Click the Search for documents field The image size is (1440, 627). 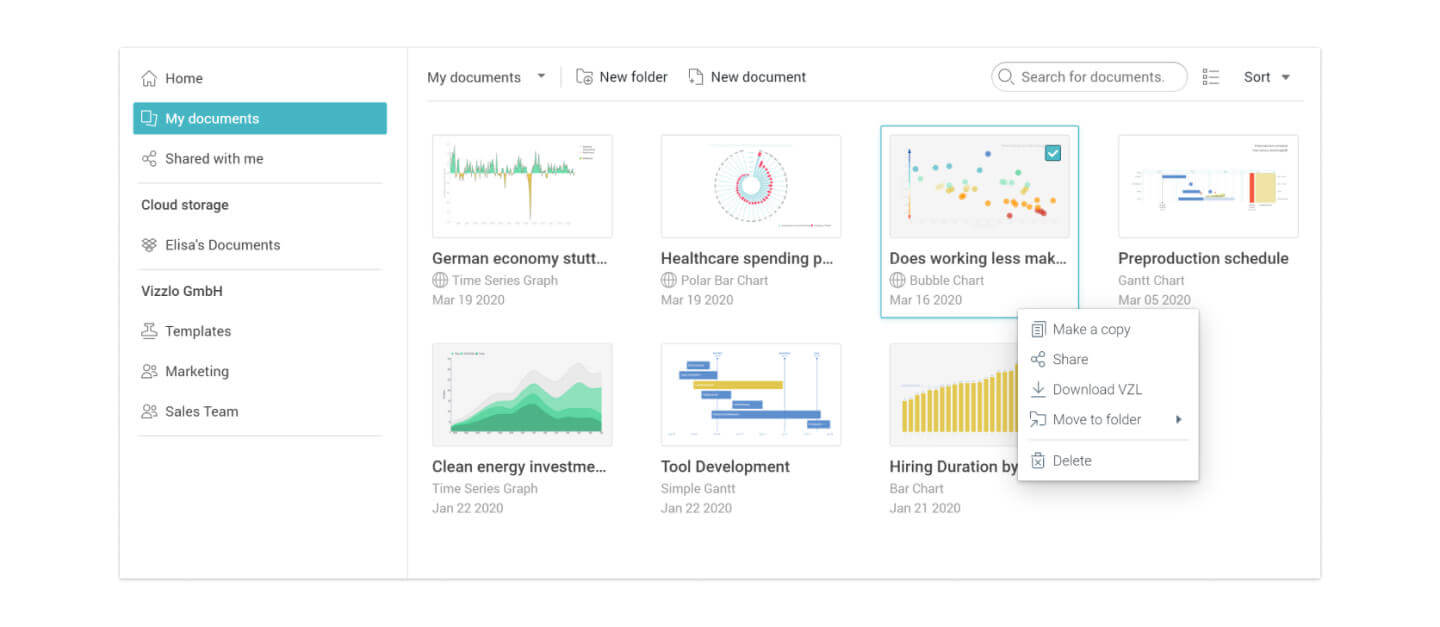coord(1092,77)
